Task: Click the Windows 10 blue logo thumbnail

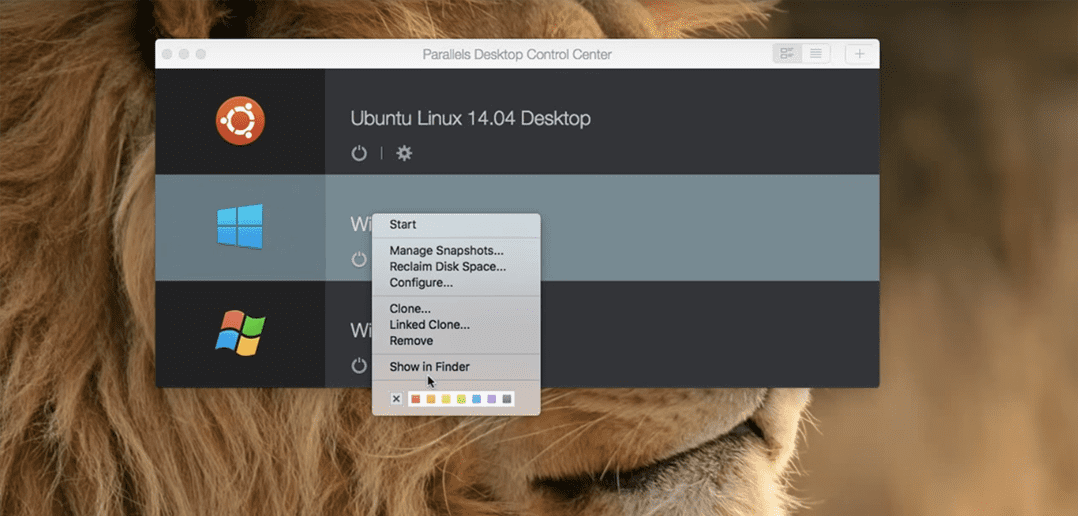Action: coord(240,226)
